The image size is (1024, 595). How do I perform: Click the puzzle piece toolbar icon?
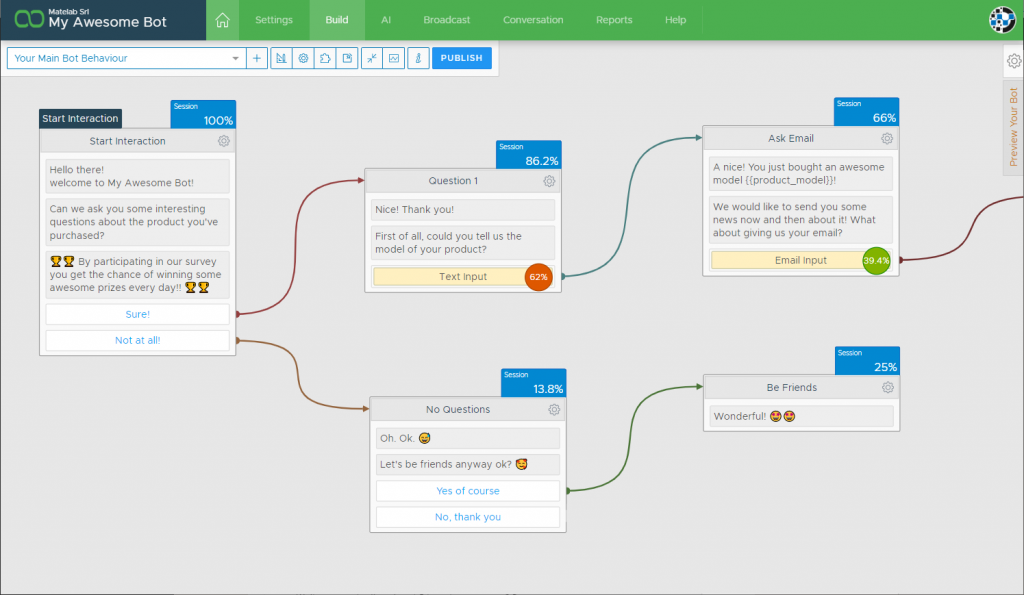pos(326,58)
